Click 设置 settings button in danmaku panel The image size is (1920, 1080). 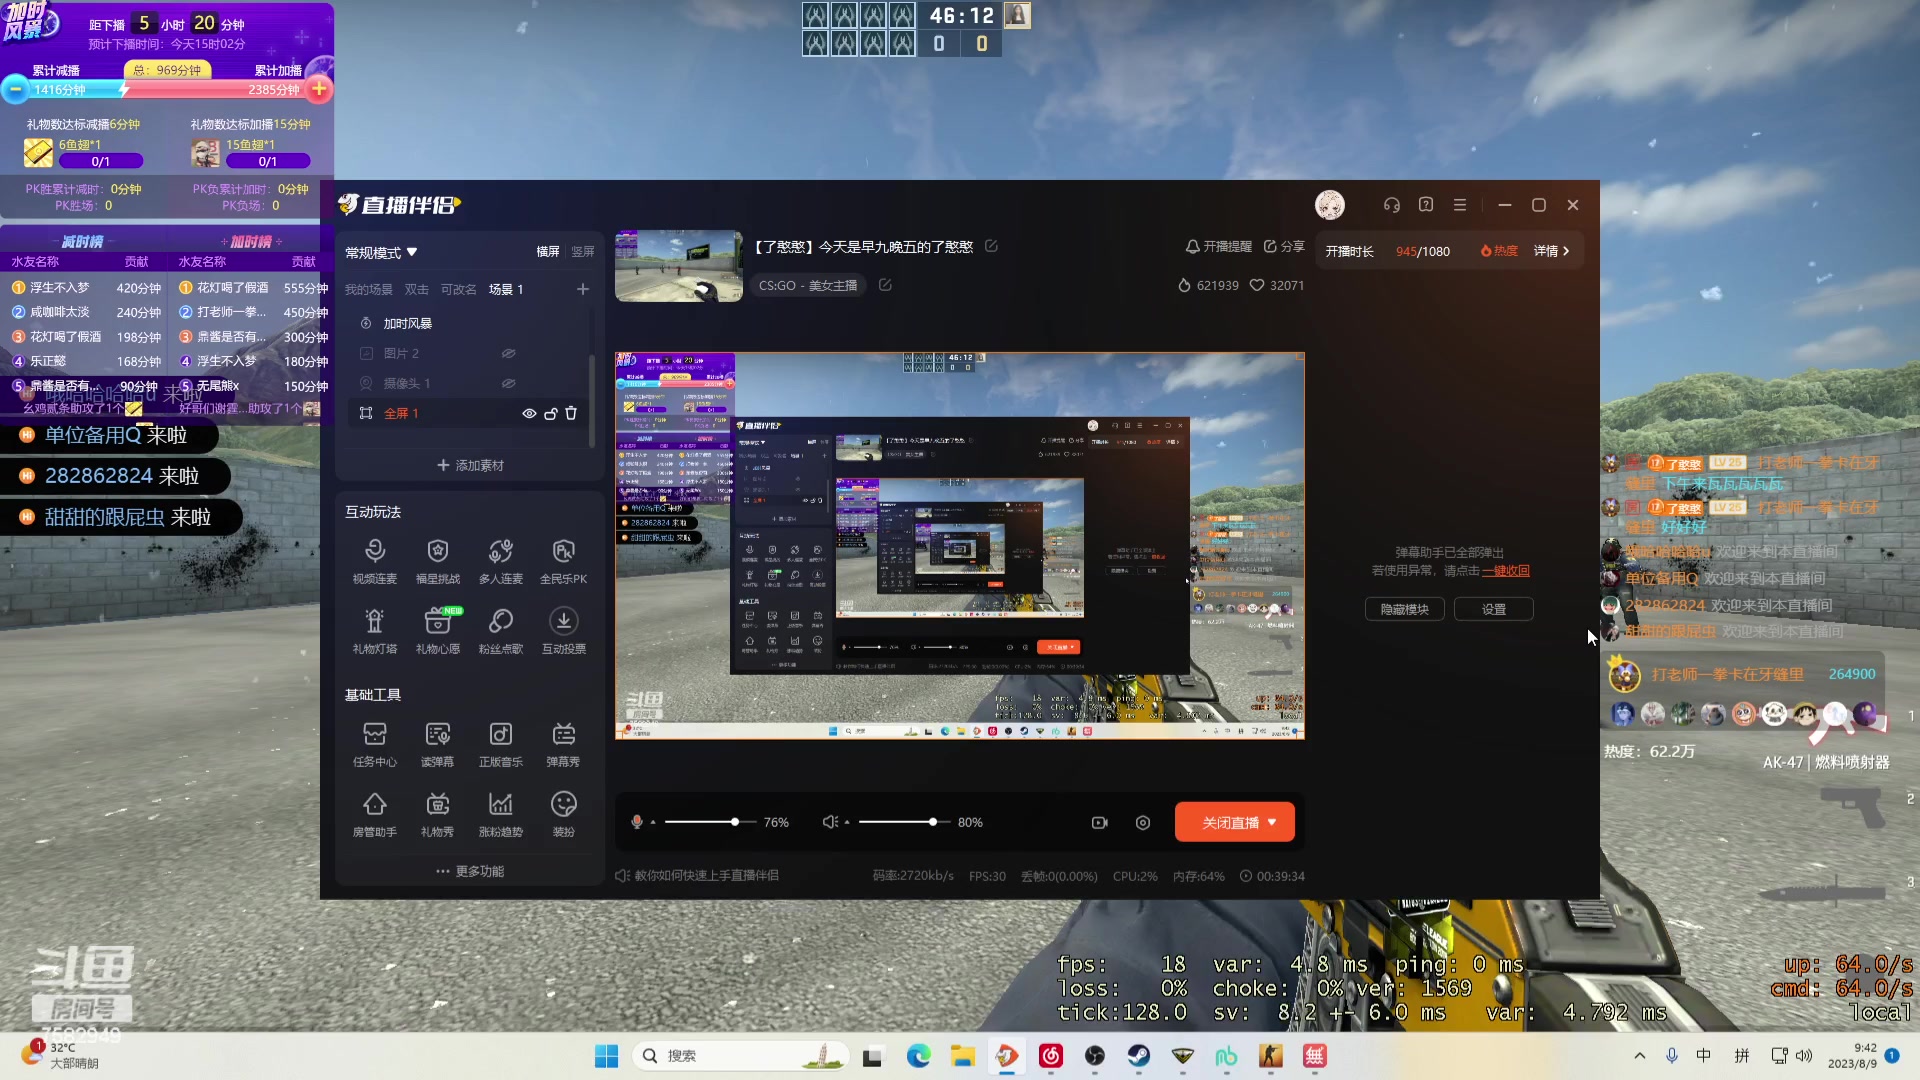(1493, 609)
